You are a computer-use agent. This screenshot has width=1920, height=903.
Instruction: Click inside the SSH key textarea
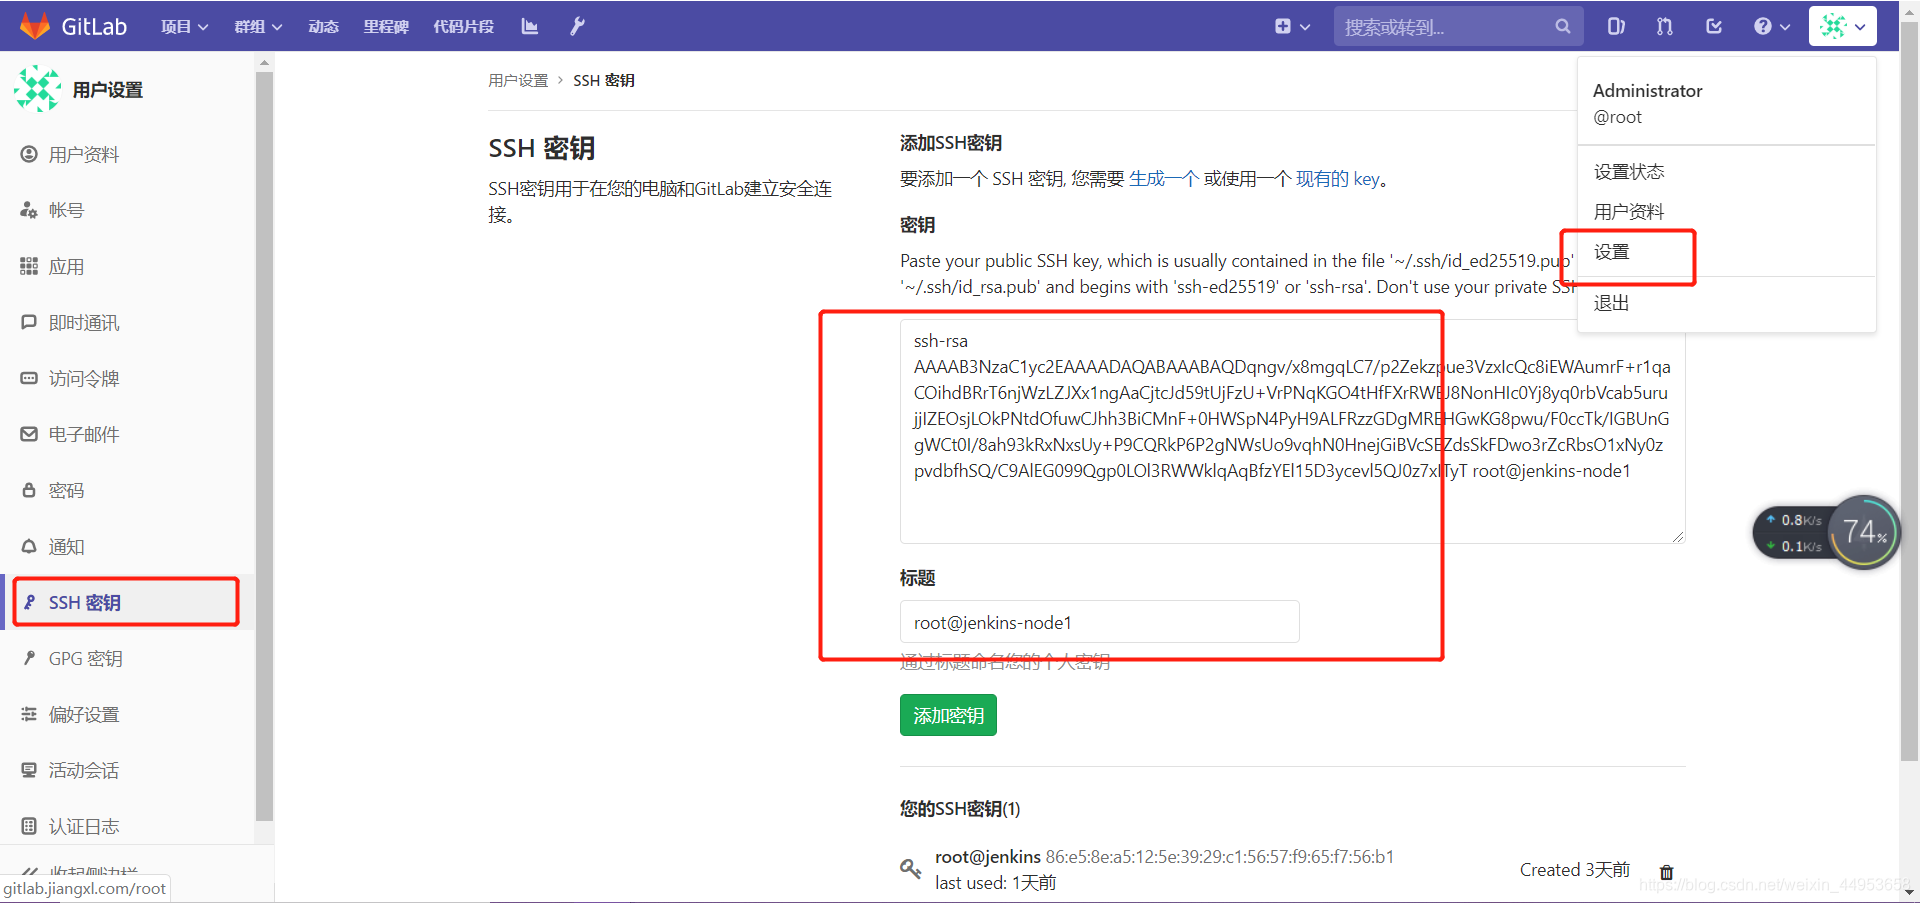1292,431
